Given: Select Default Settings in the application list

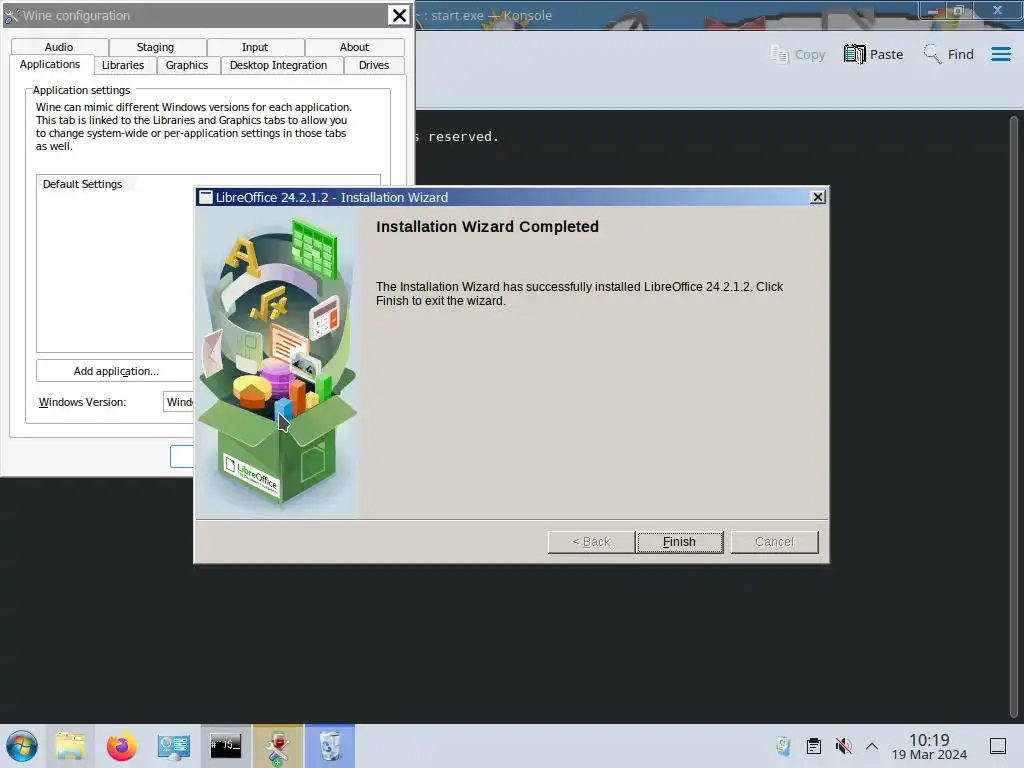Looking at the screenshot, I should point(83,184).
